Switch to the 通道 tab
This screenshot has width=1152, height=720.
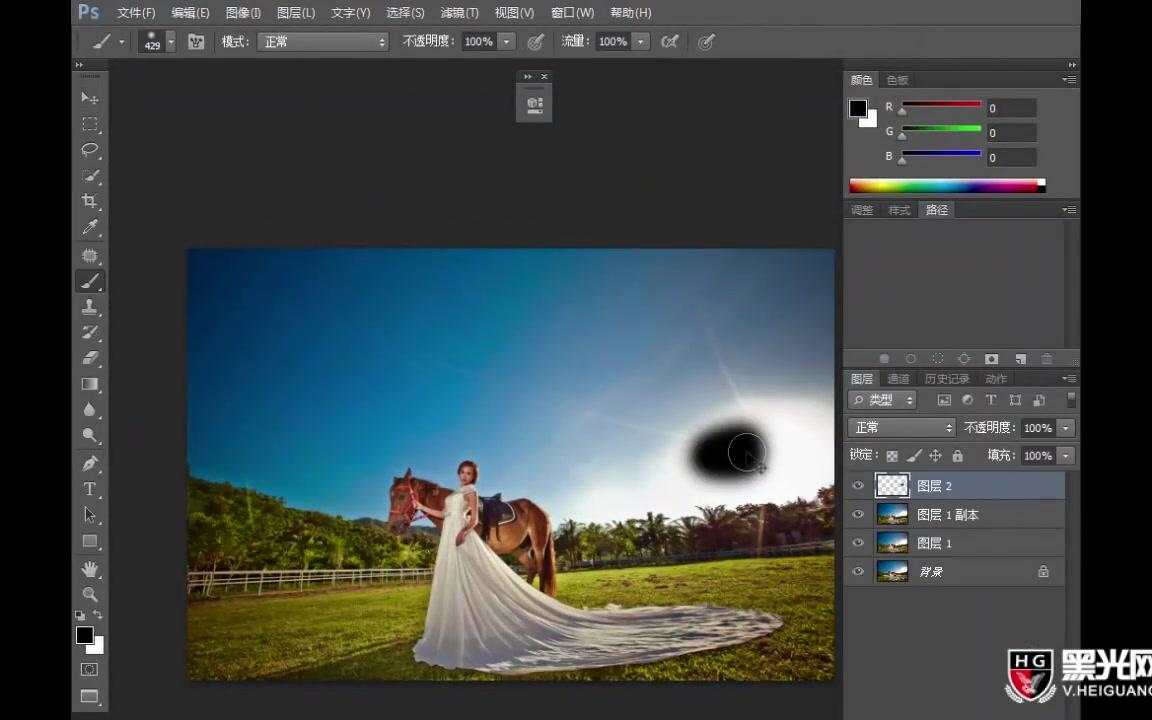(898, 378)
